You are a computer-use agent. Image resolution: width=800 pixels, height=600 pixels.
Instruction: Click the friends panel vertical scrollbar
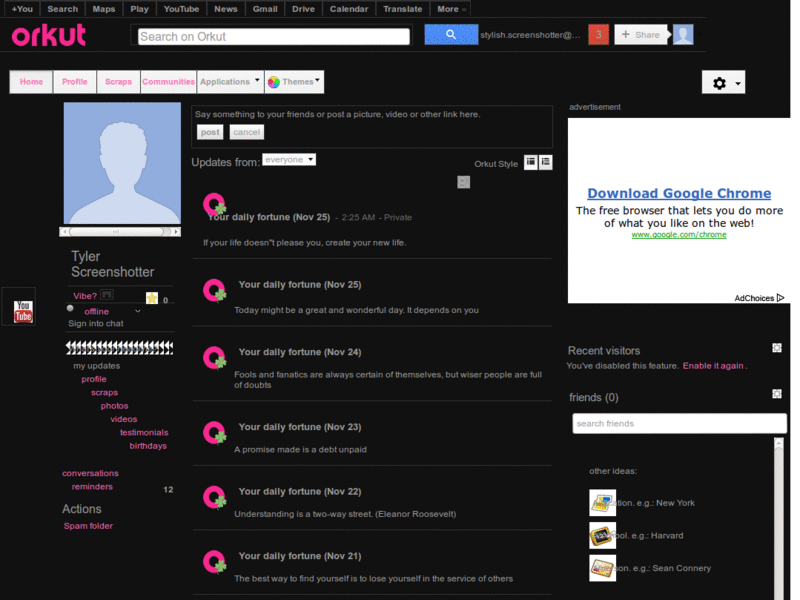tap(779, 518)
